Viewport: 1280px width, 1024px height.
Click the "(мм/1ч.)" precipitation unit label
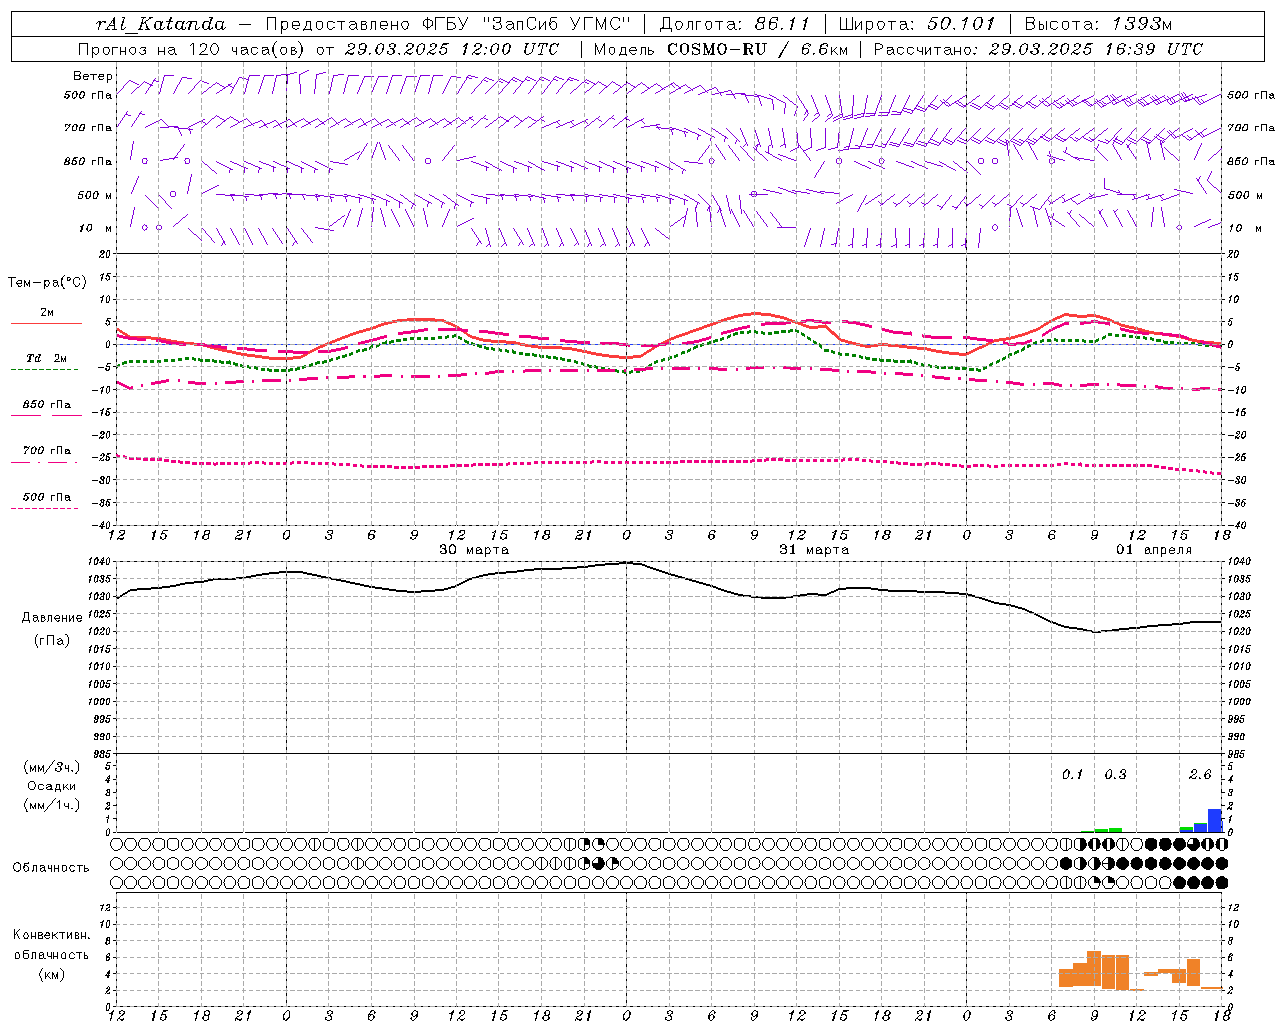click(53, 805)
